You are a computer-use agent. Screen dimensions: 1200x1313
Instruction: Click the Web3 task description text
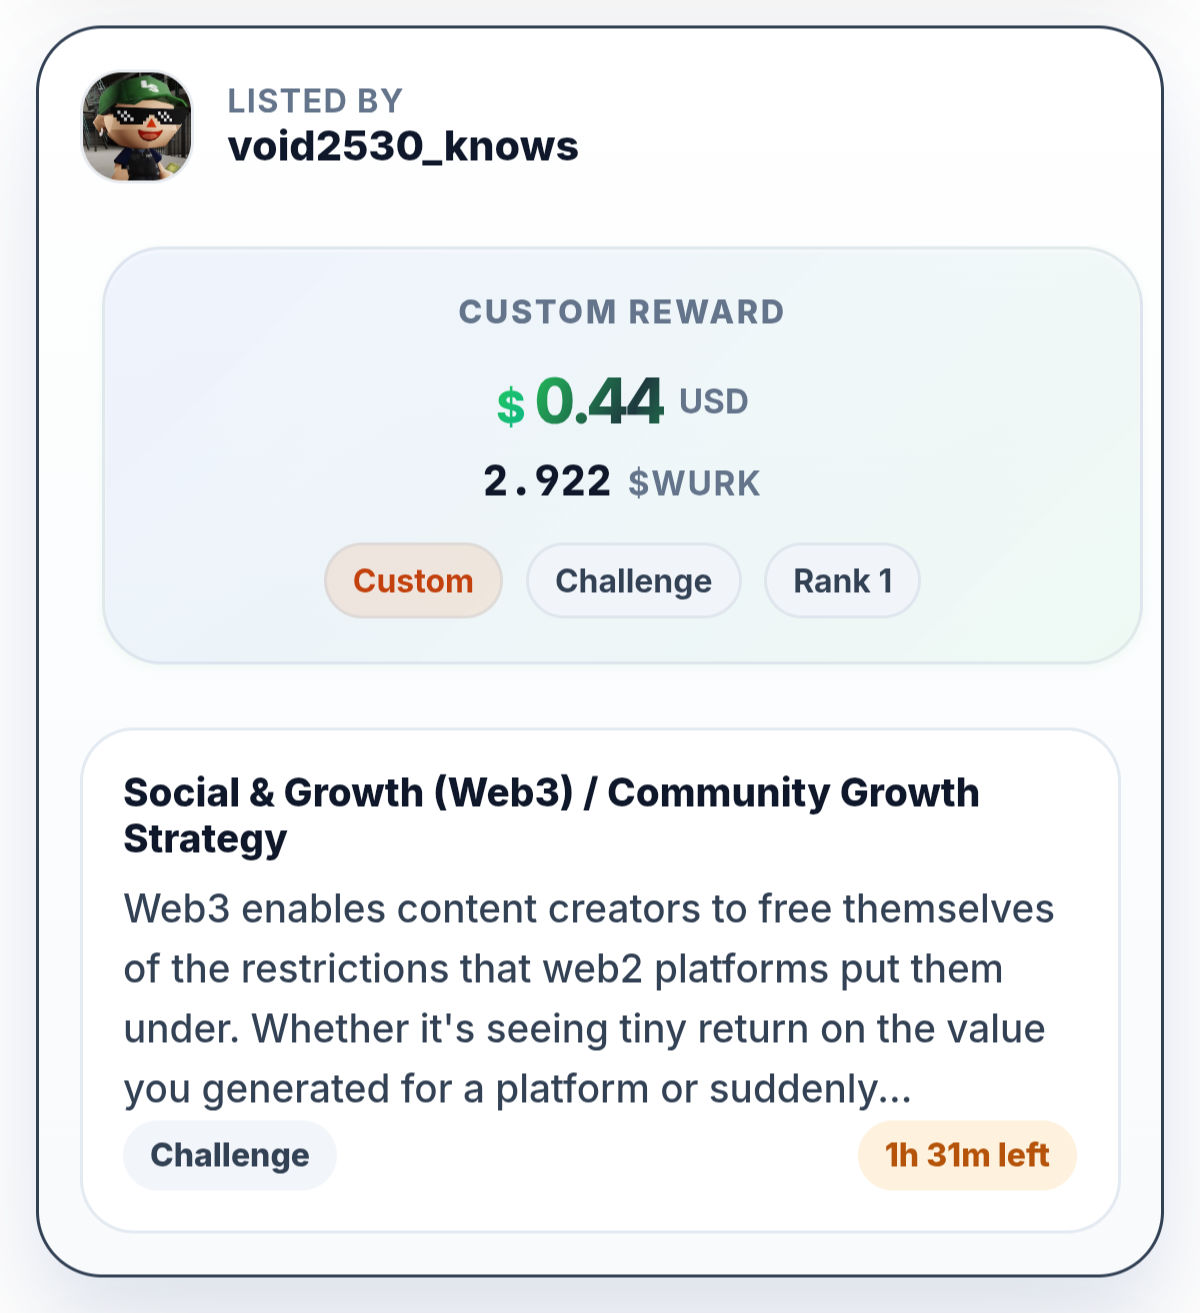589,998
